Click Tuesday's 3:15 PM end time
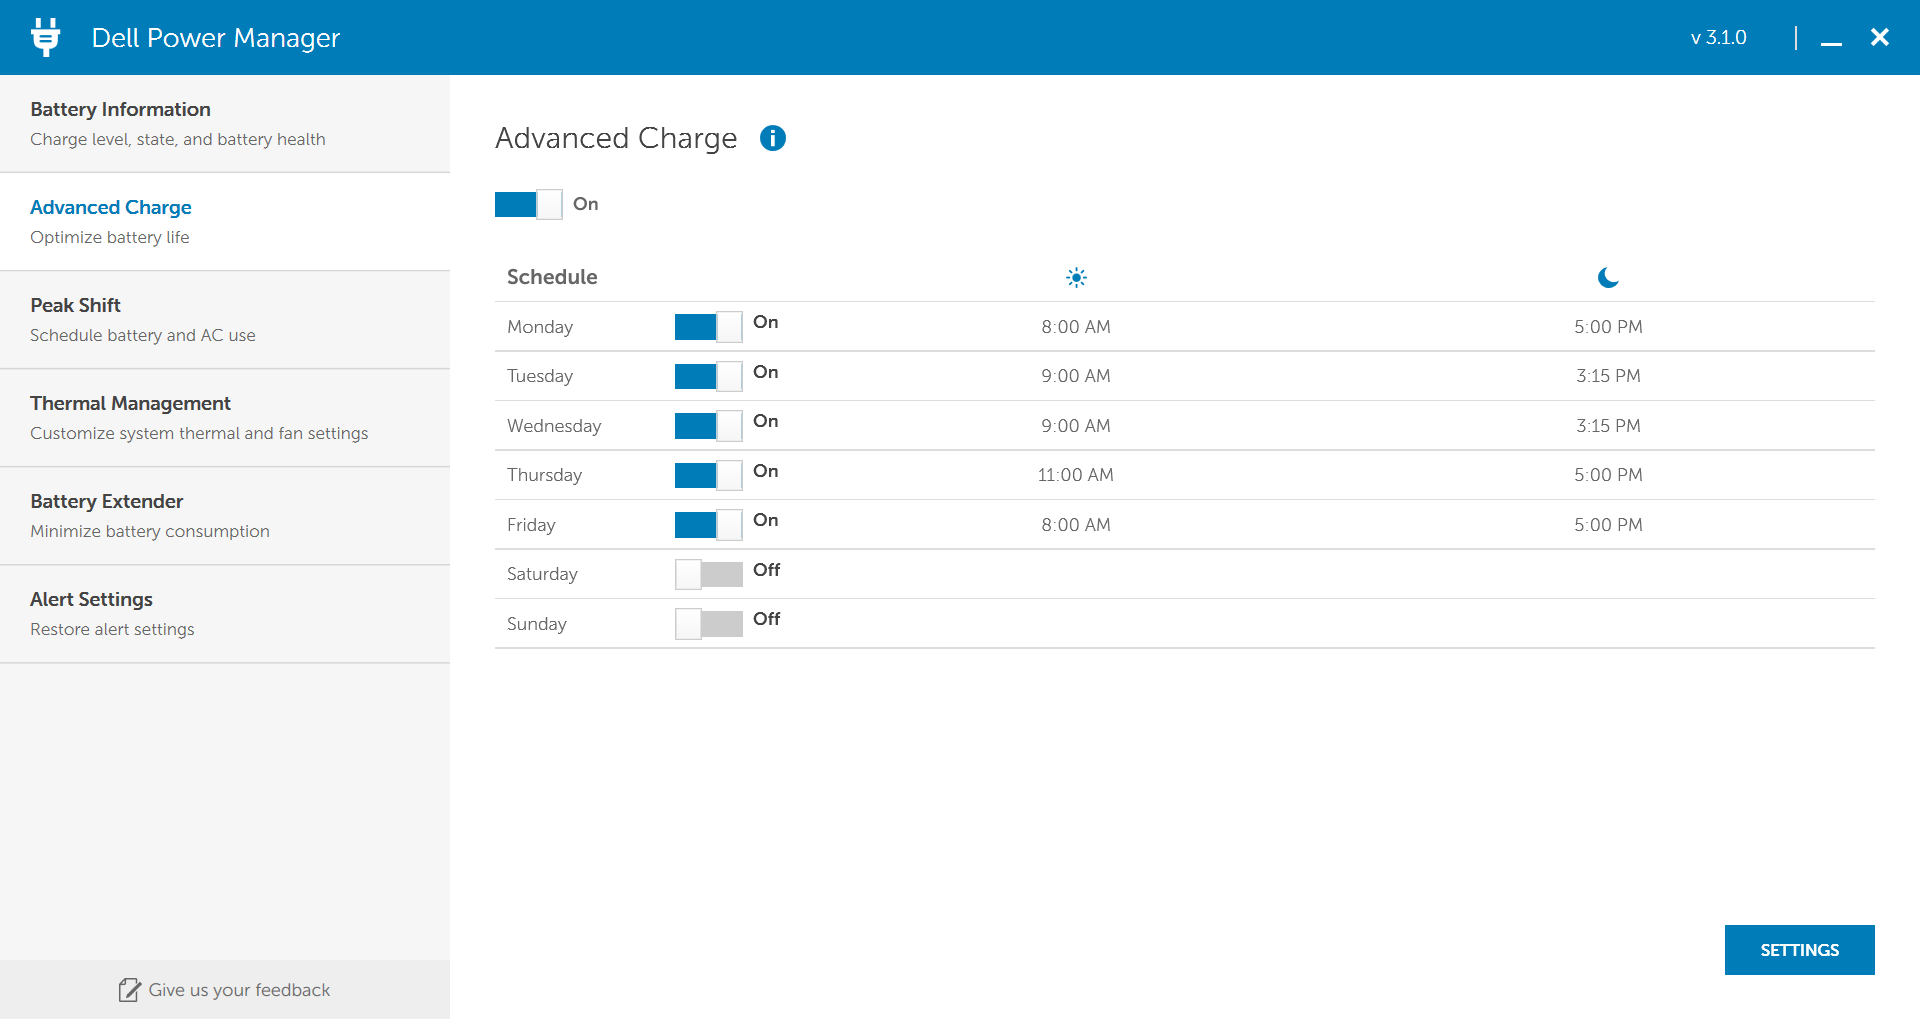The image size is (1920, 1019). [x=1608, y=376]
